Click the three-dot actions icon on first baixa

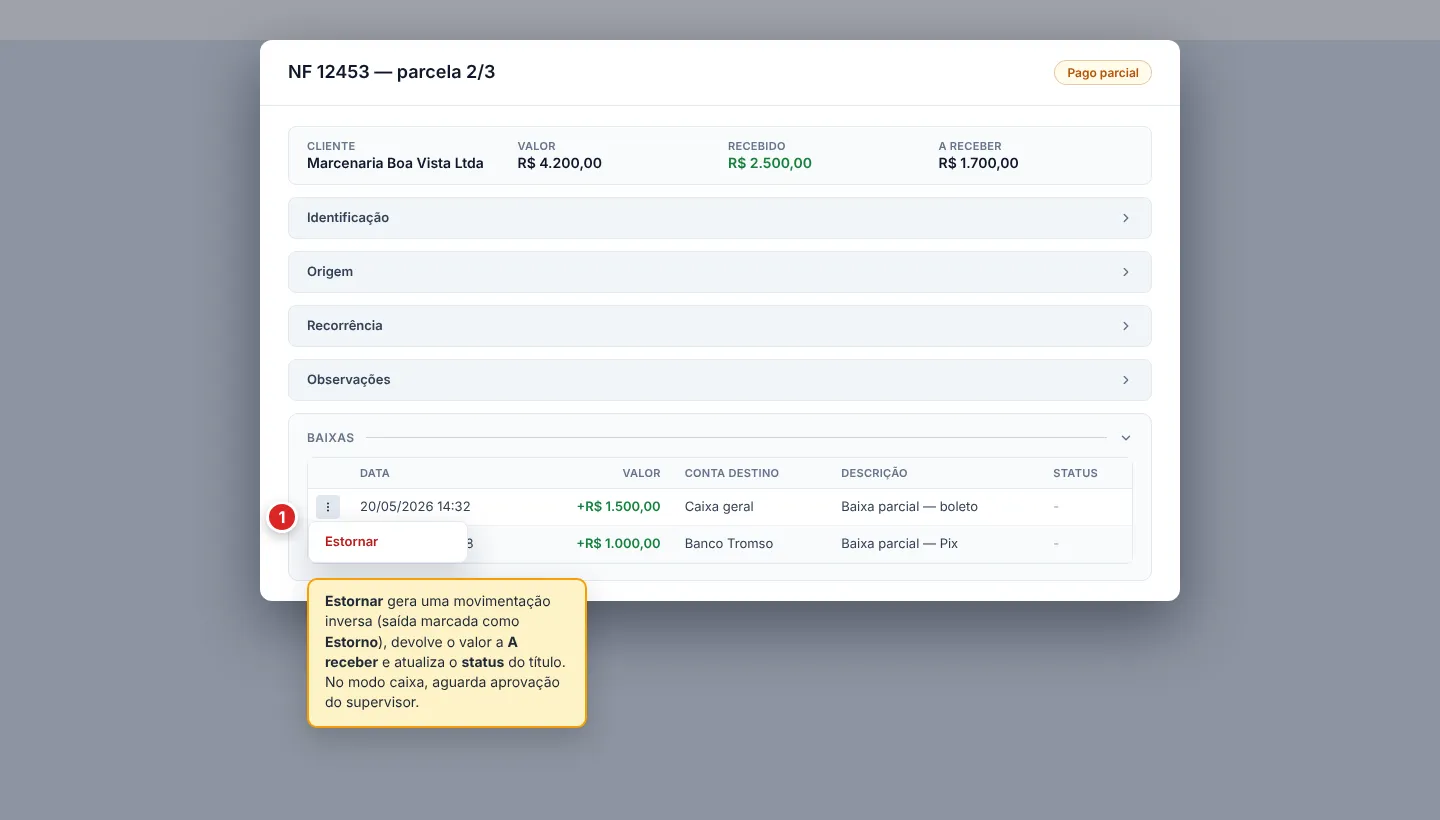[328, 507]
